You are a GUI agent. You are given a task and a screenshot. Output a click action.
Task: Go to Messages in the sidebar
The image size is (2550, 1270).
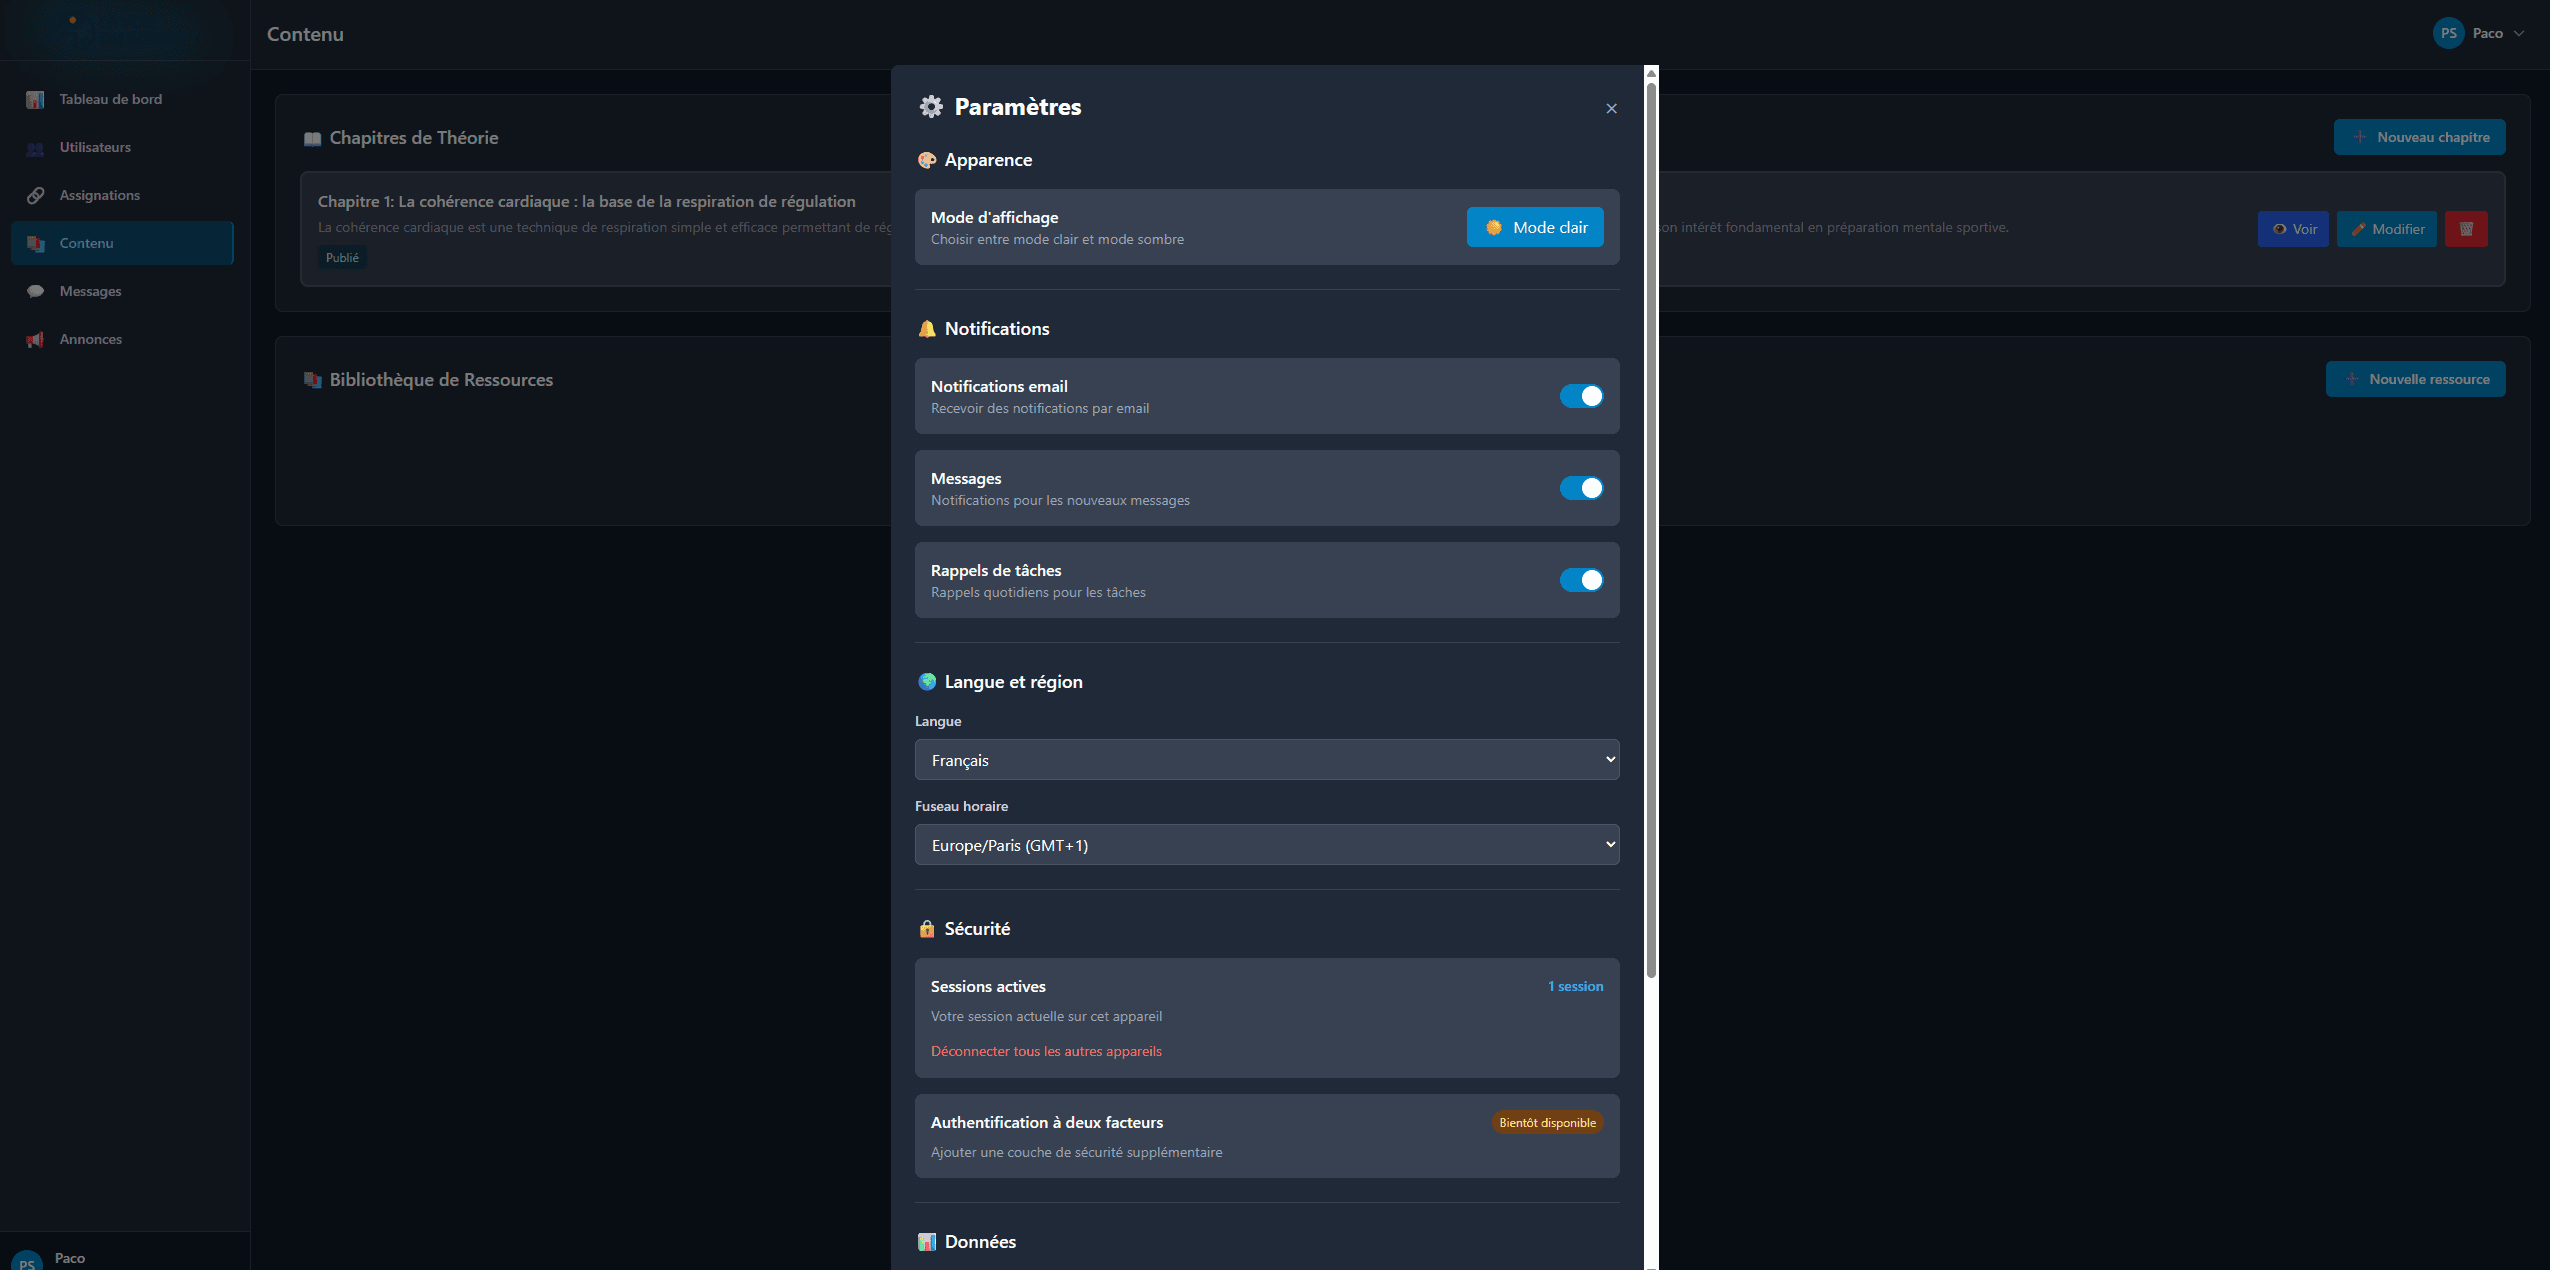click(x=90, y=291)
